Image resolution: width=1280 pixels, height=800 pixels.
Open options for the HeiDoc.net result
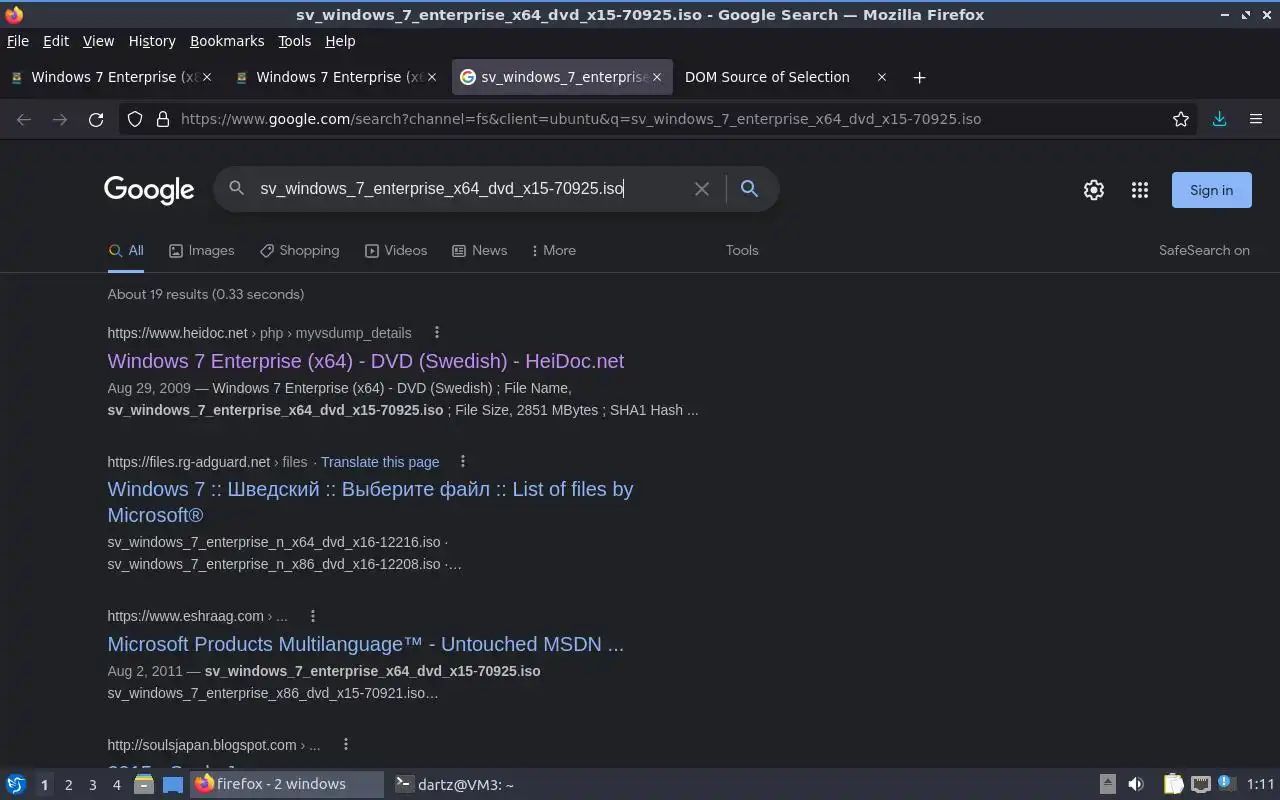(436, 332)
